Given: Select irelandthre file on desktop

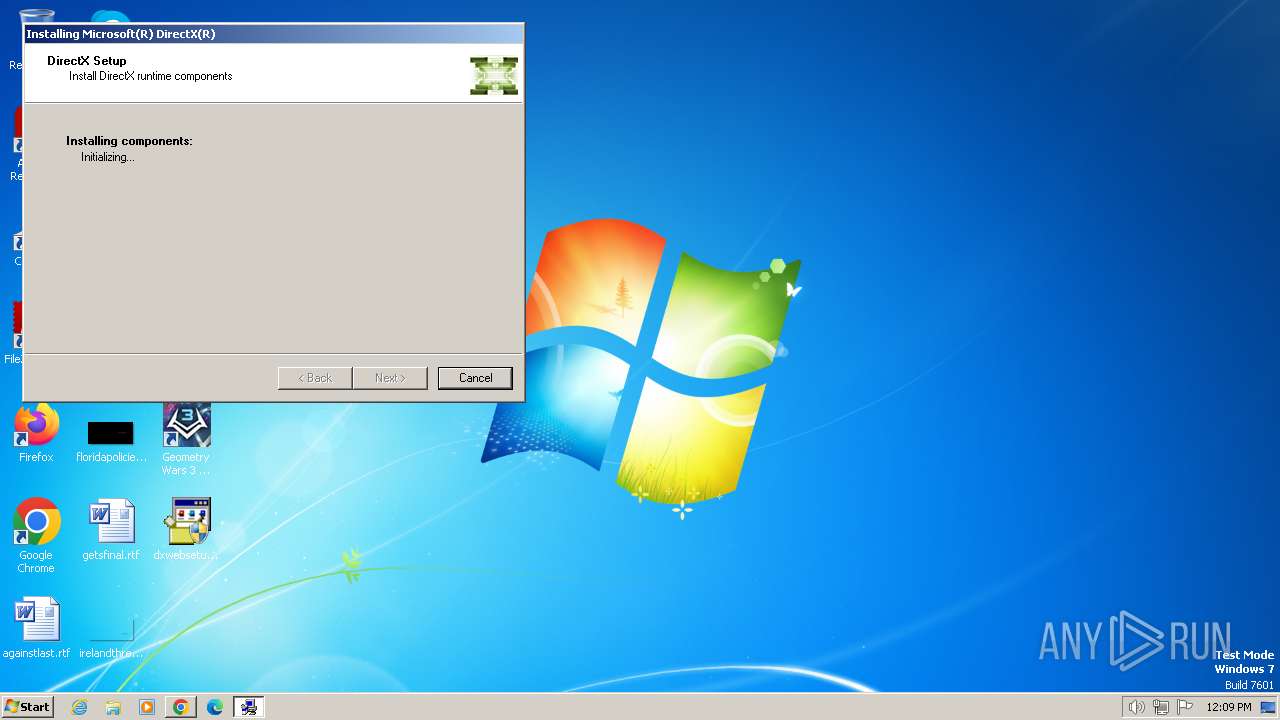Looking at the screenshot, I should pyautogui.click(x=111, y=638).
